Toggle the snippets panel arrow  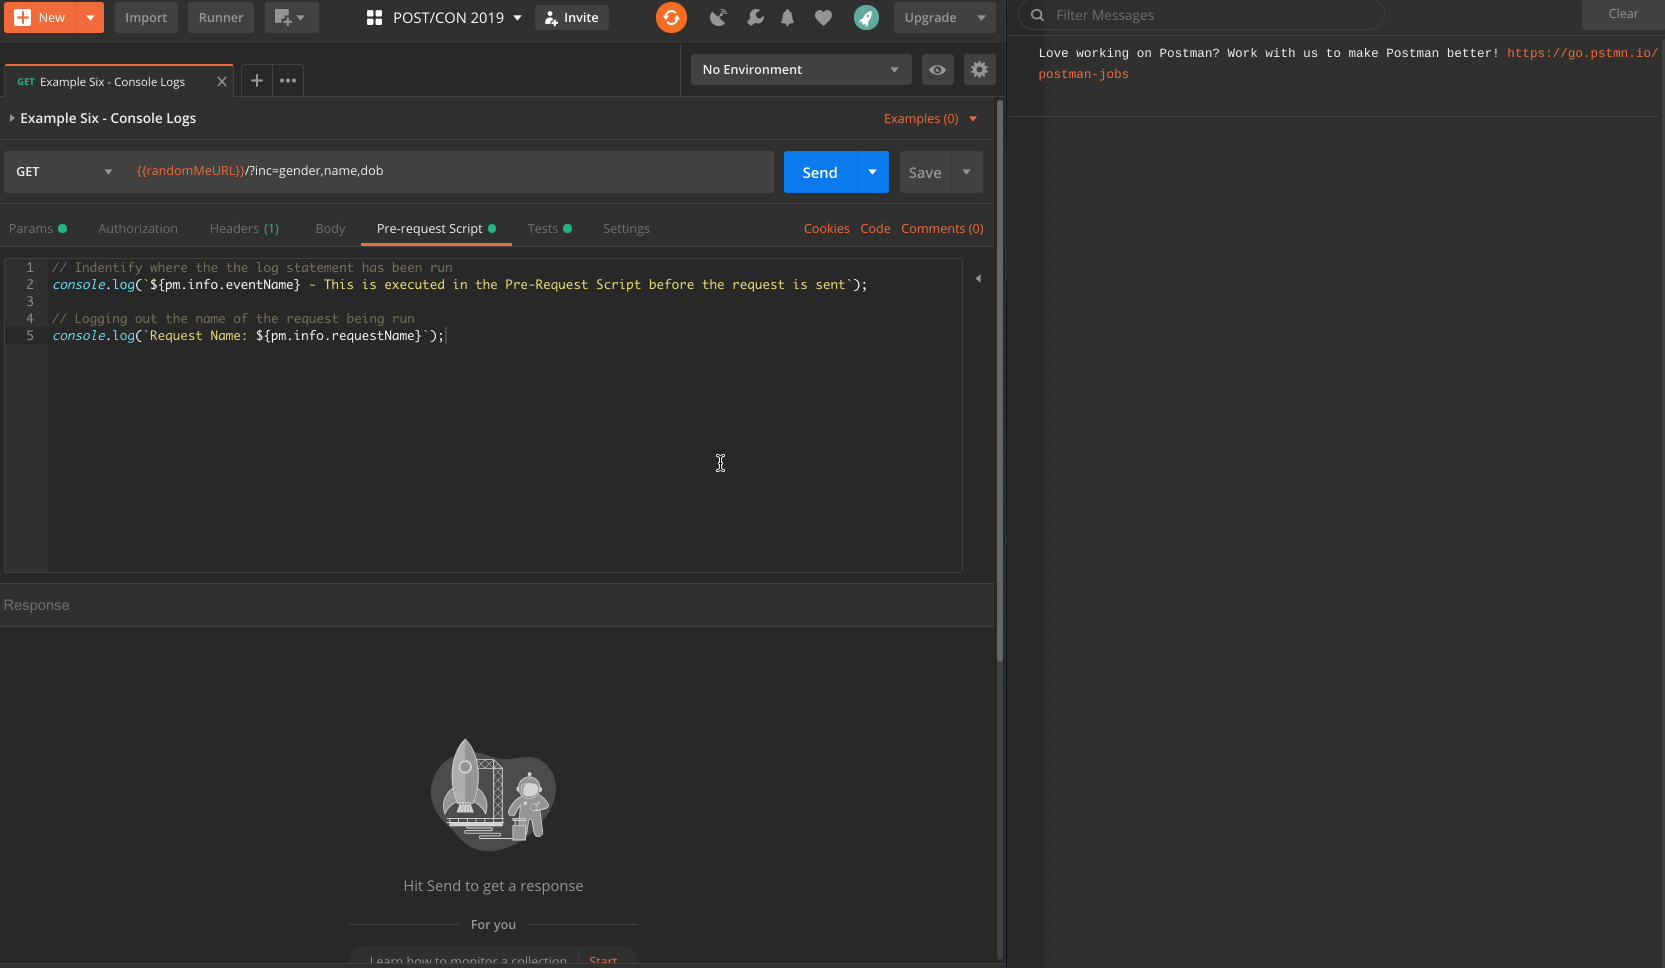point(978,278)
